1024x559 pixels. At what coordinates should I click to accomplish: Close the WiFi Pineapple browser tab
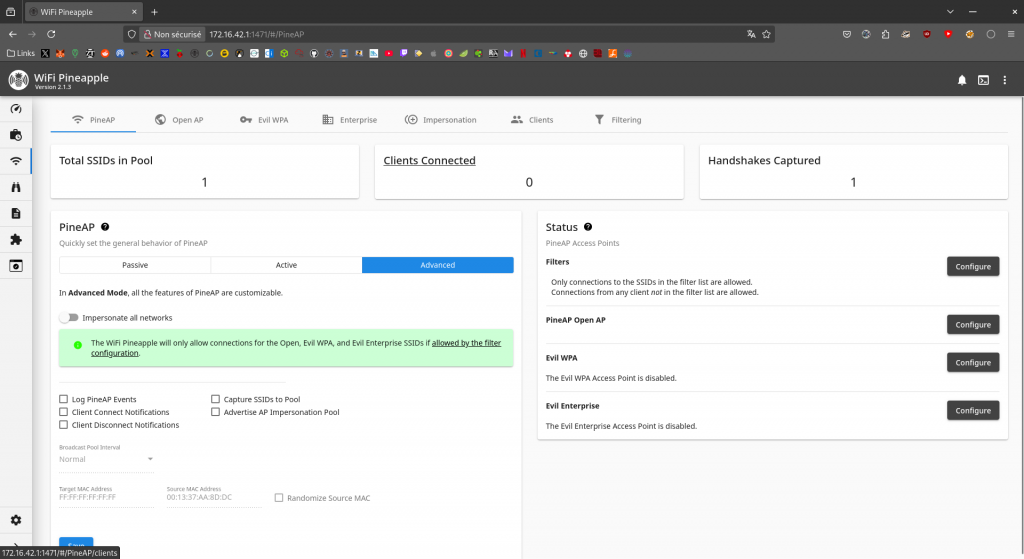pos(134,12)
